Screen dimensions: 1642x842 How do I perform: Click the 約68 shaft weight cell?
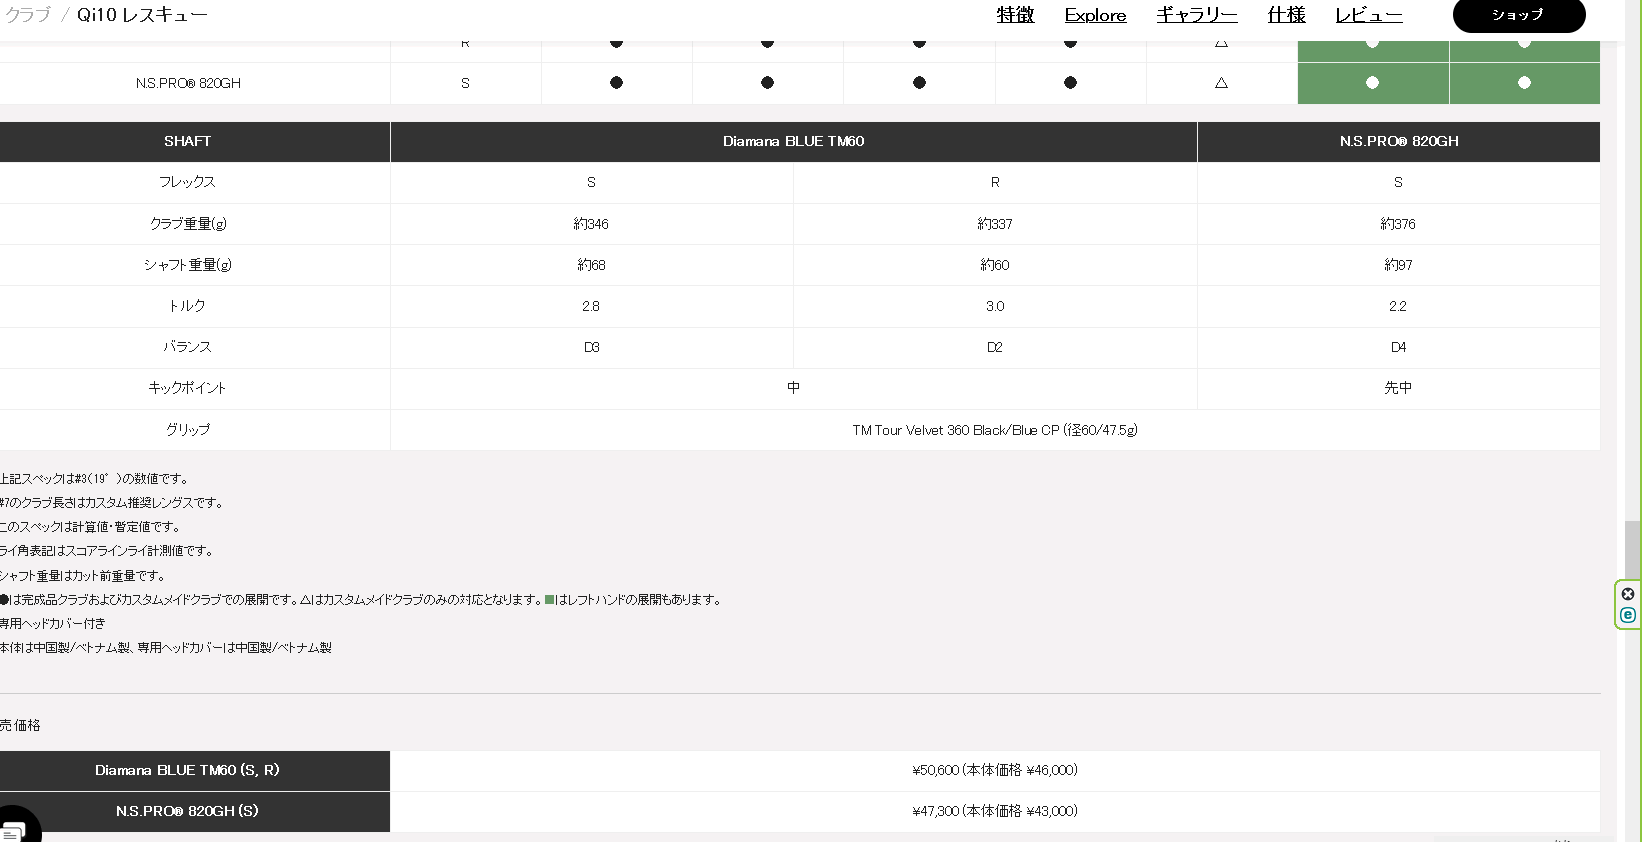point(591,265)
